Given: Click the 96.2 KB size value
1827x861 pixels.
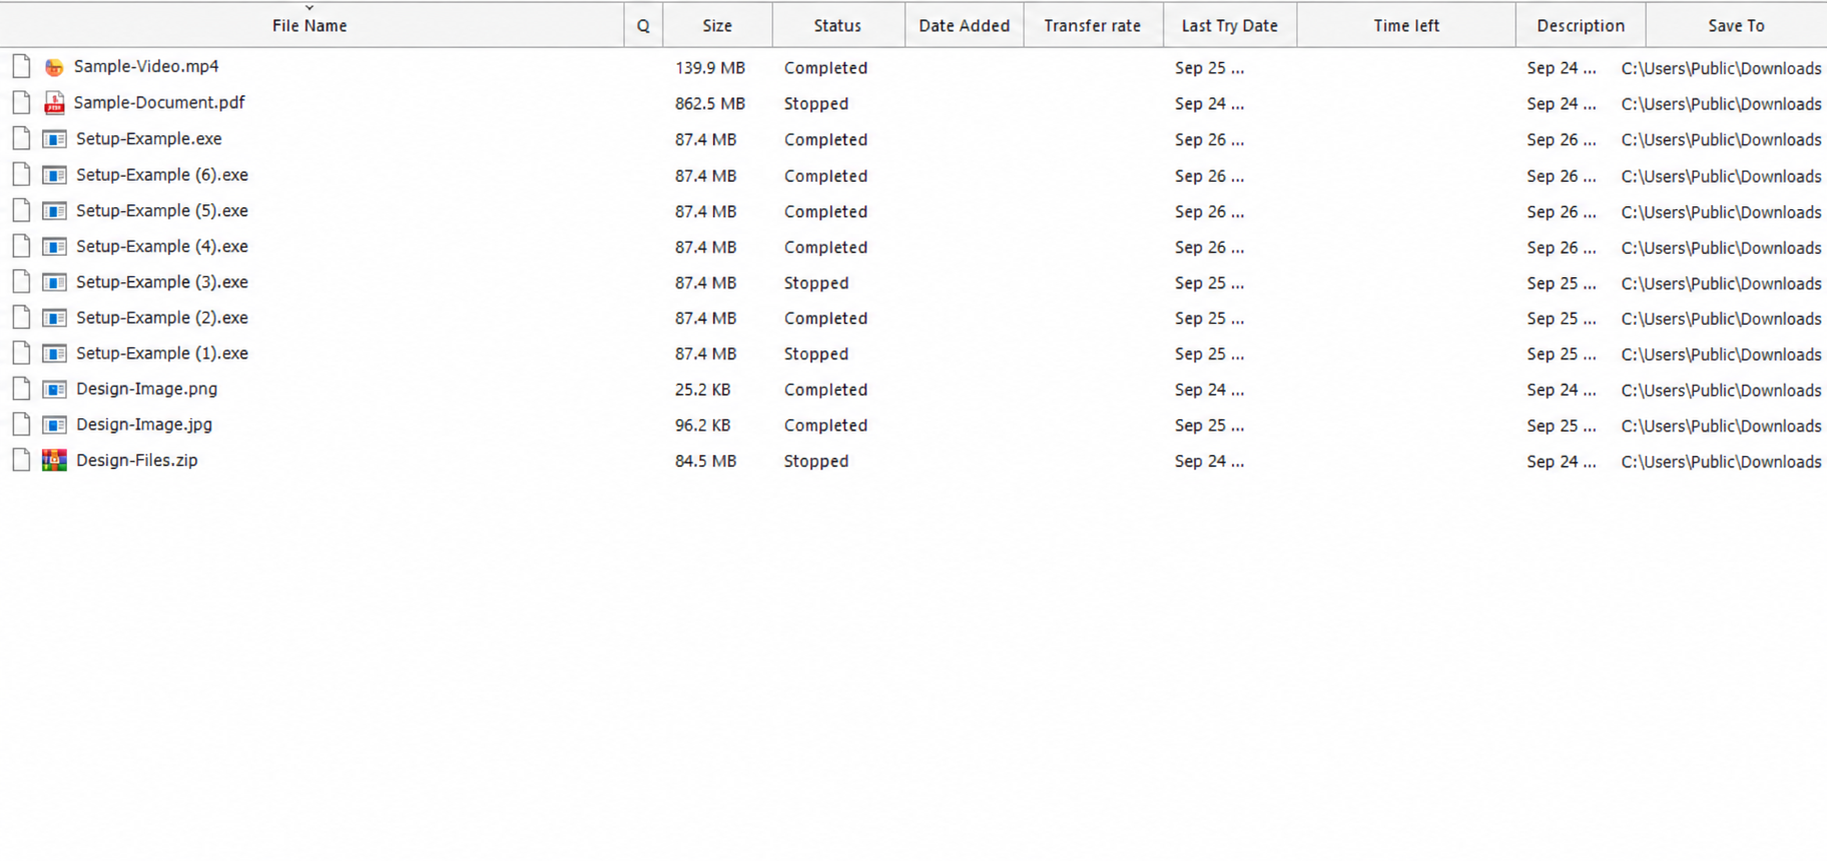Looking at the screenshot, I should (703, 426).
